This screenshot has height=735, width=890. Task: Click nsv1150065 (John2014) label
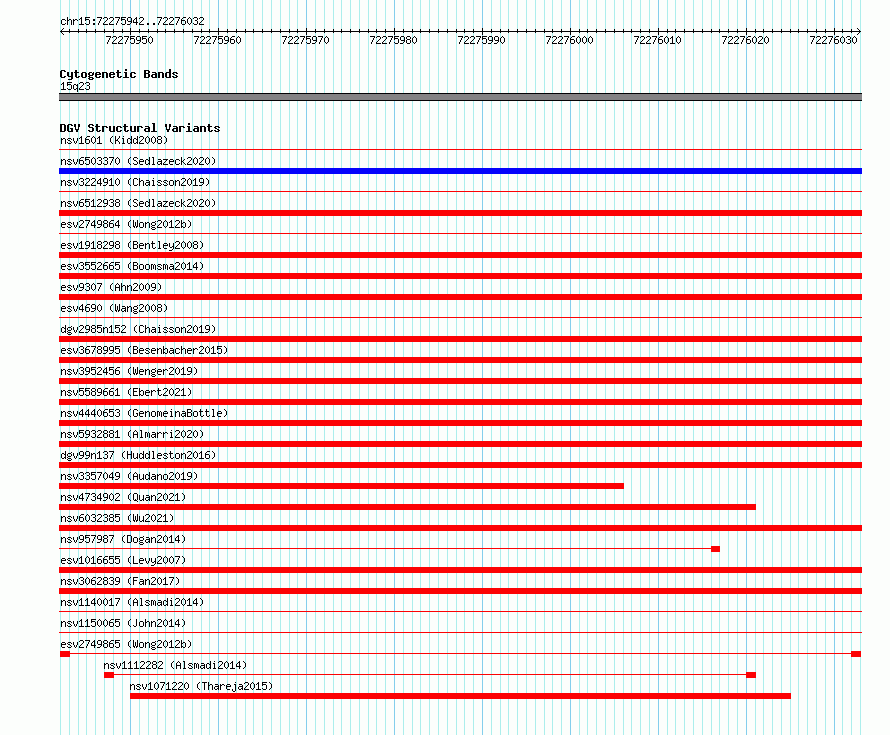[123, 623]
